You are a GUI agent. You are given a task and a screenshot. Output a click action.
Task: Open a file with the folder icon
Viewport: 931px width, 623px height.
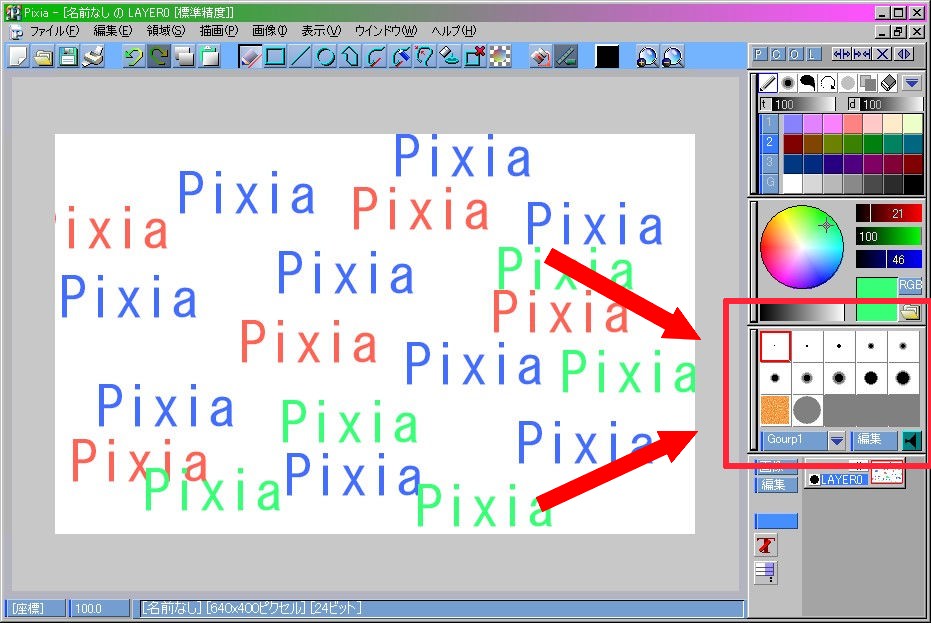click(44, 57)
